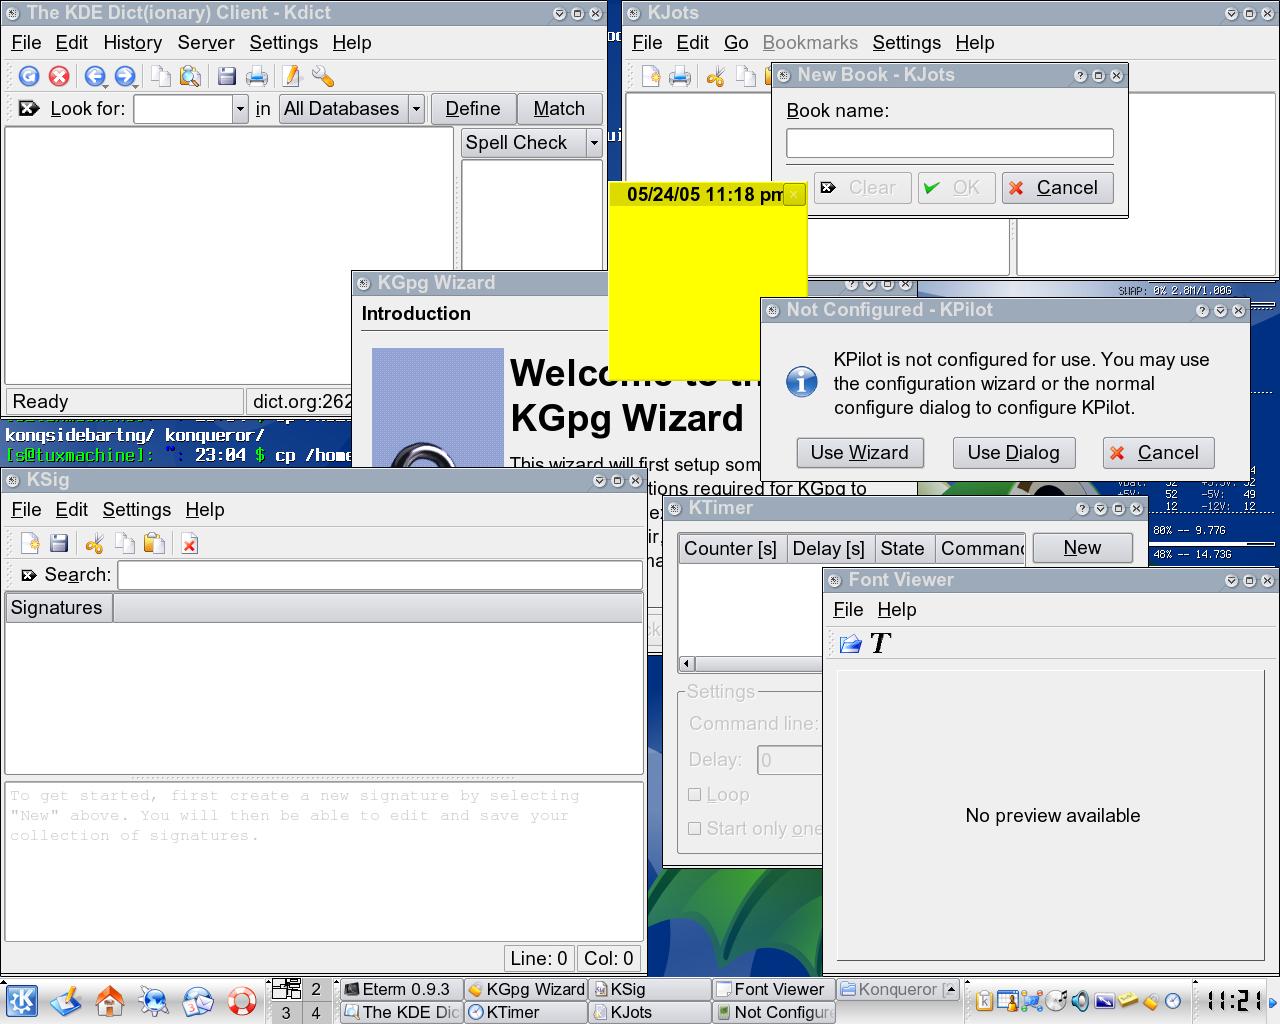Click the new page icon in KJots toolbar
The image size is (1280, 1024).
pos(651,76)
